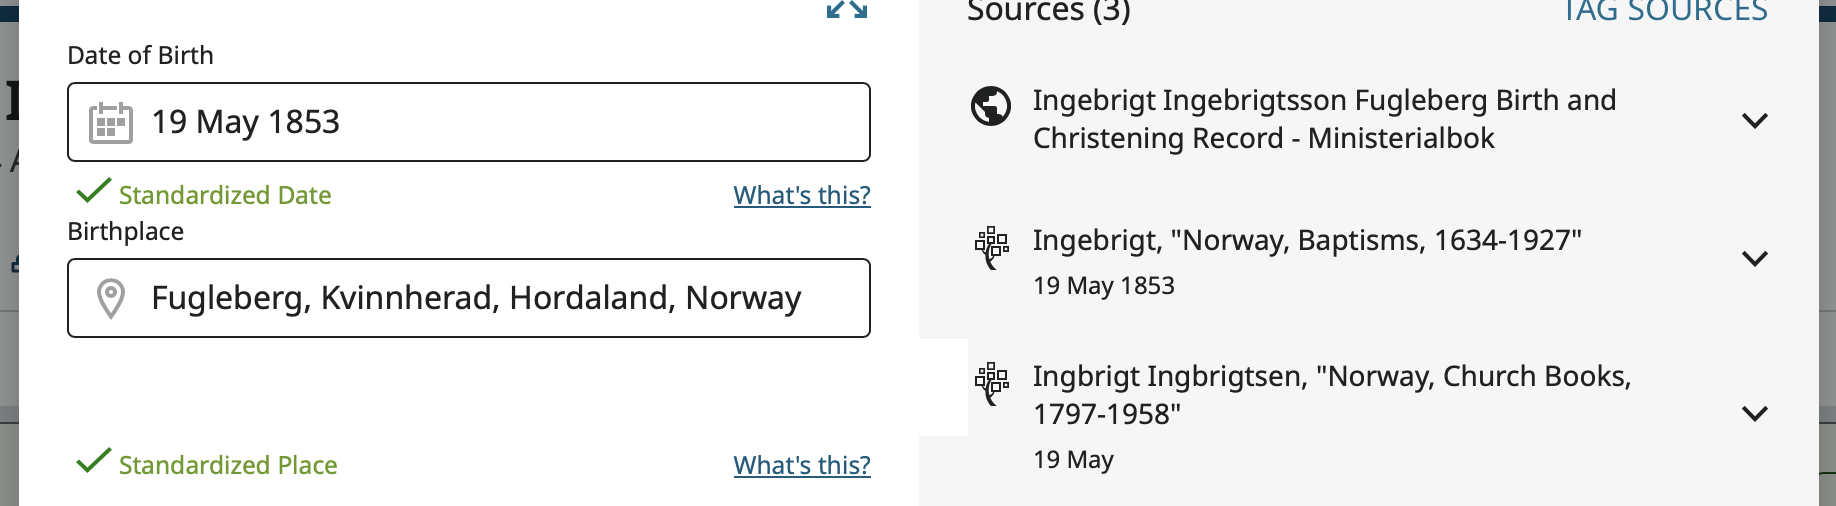Expand the Norway, Baptisms, 1634-1927 source
The image size is (1836, 506).
pos(1754,259)
